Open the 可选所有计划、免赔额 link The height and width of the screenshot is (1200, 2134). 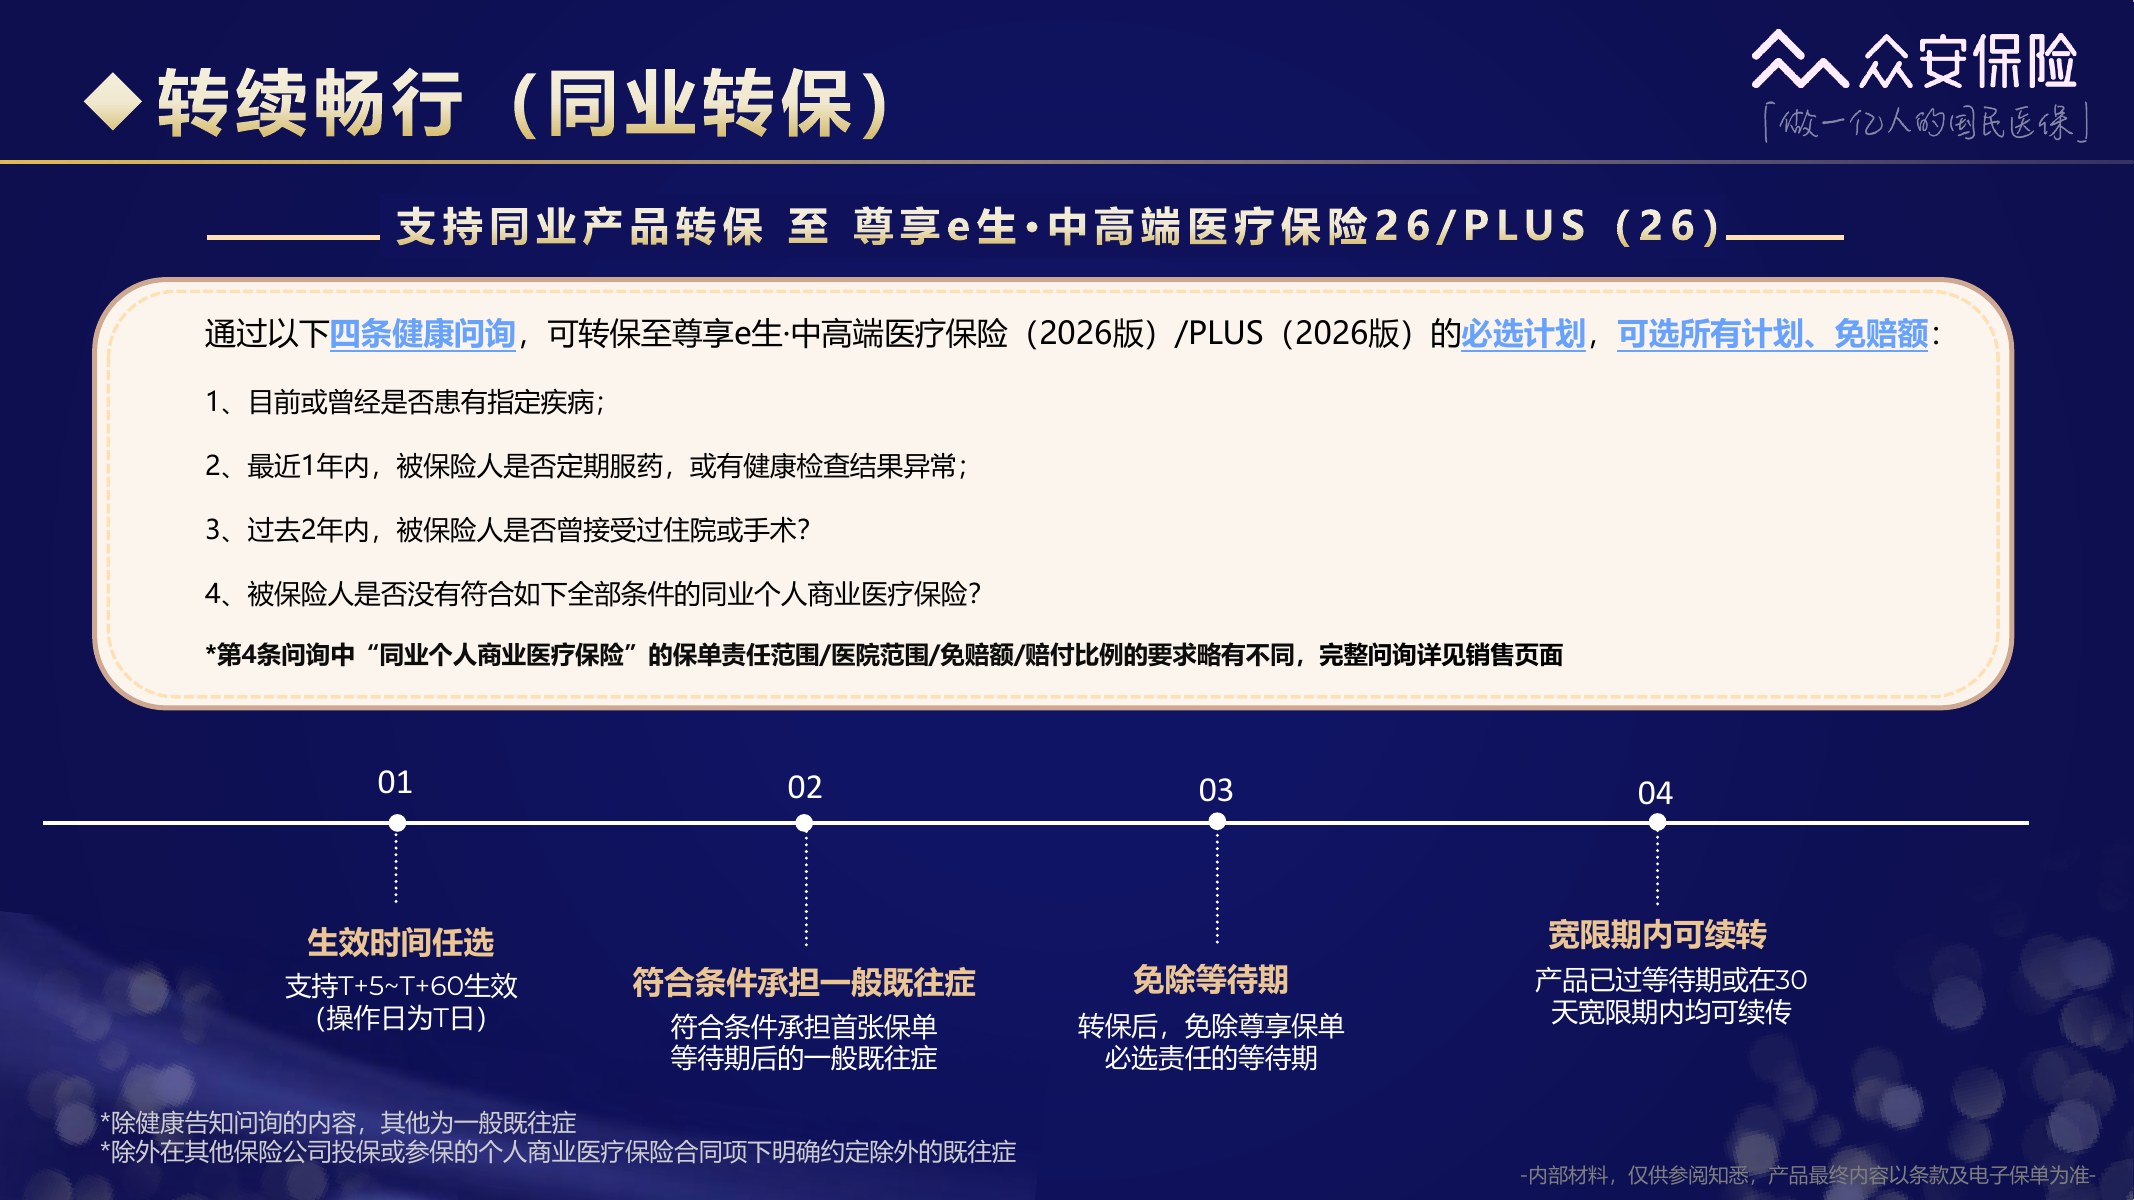pos(1772,334)
